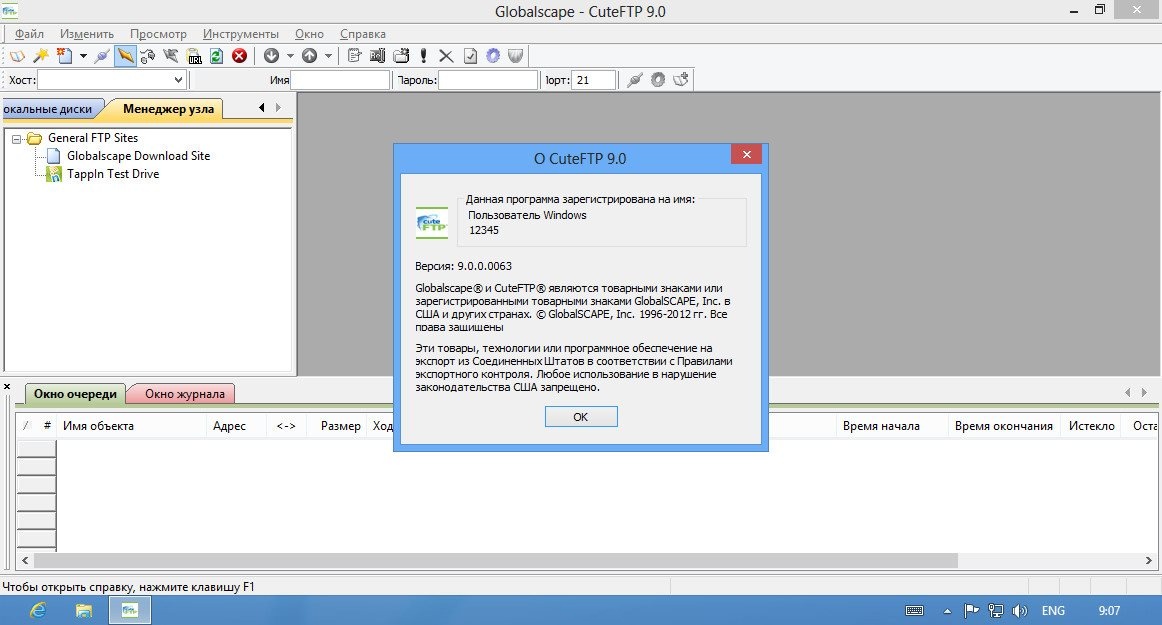1162x625 pixels.
Task: Click the Время начала column header
Action: click(892, 426)
